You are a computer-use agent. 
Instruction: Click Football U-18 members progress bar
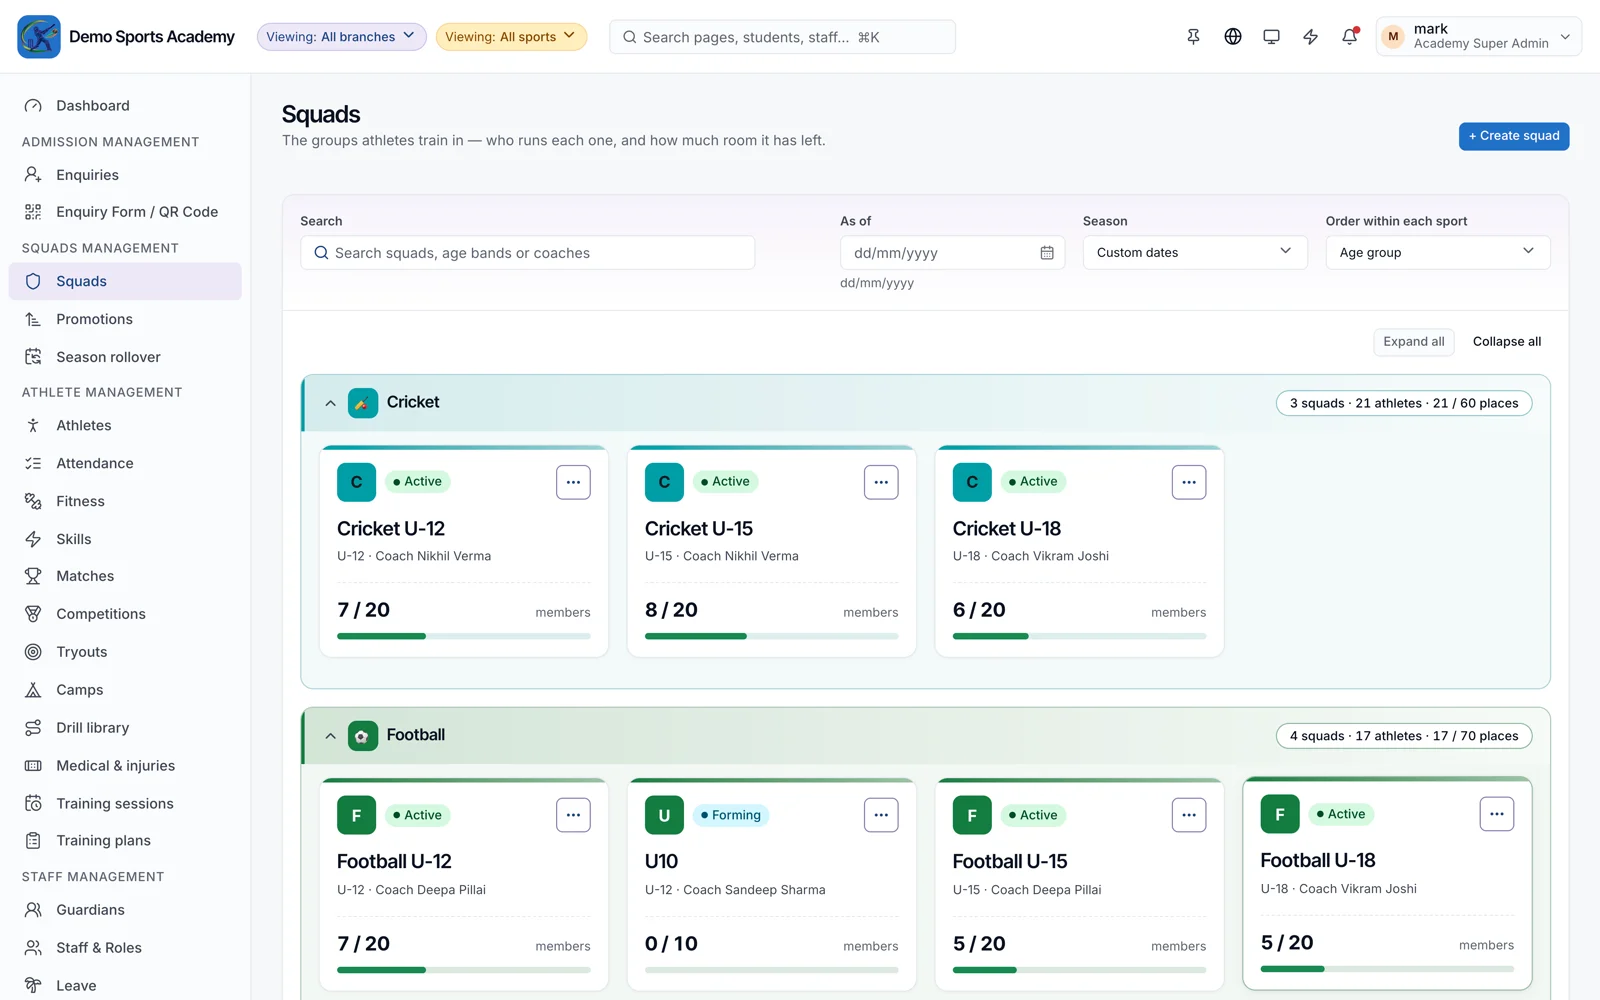(x=1388, y=969)
